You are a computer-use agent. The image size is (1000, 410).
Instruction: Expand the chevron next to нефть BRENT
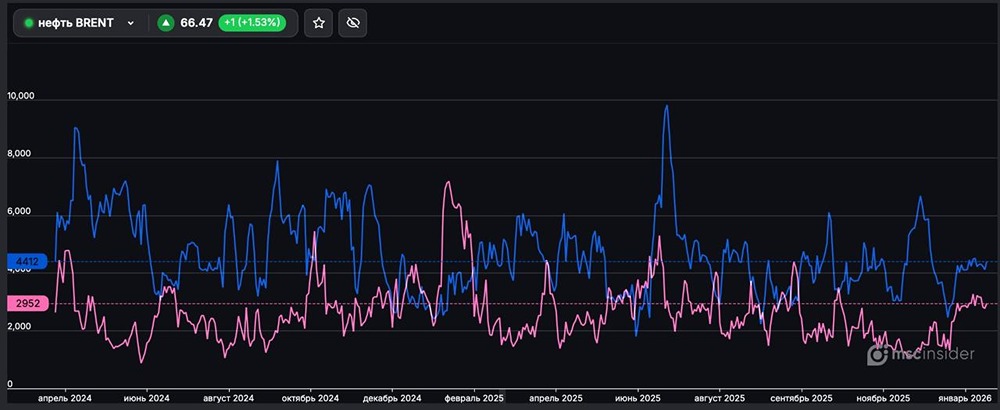point(130,23)
